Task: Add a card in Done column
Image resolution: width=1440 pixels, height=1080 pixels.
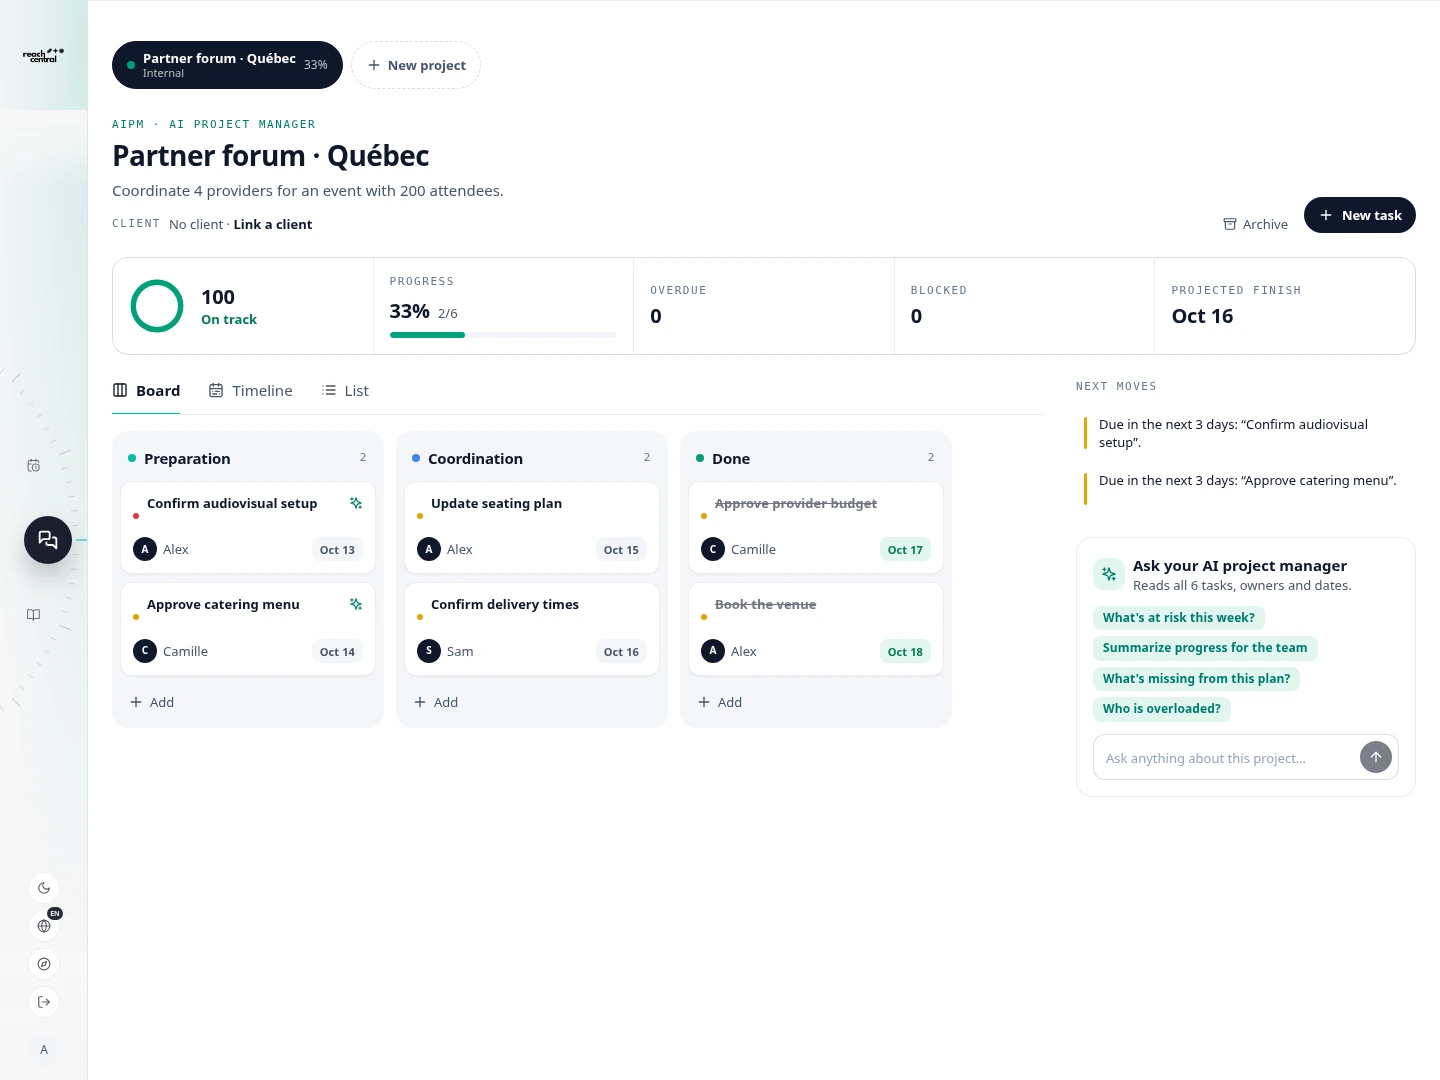Action: [x=720, y=702]
